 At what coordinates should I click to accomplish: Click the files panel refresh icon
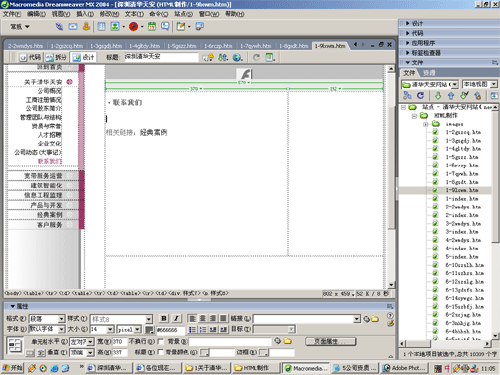420,96
